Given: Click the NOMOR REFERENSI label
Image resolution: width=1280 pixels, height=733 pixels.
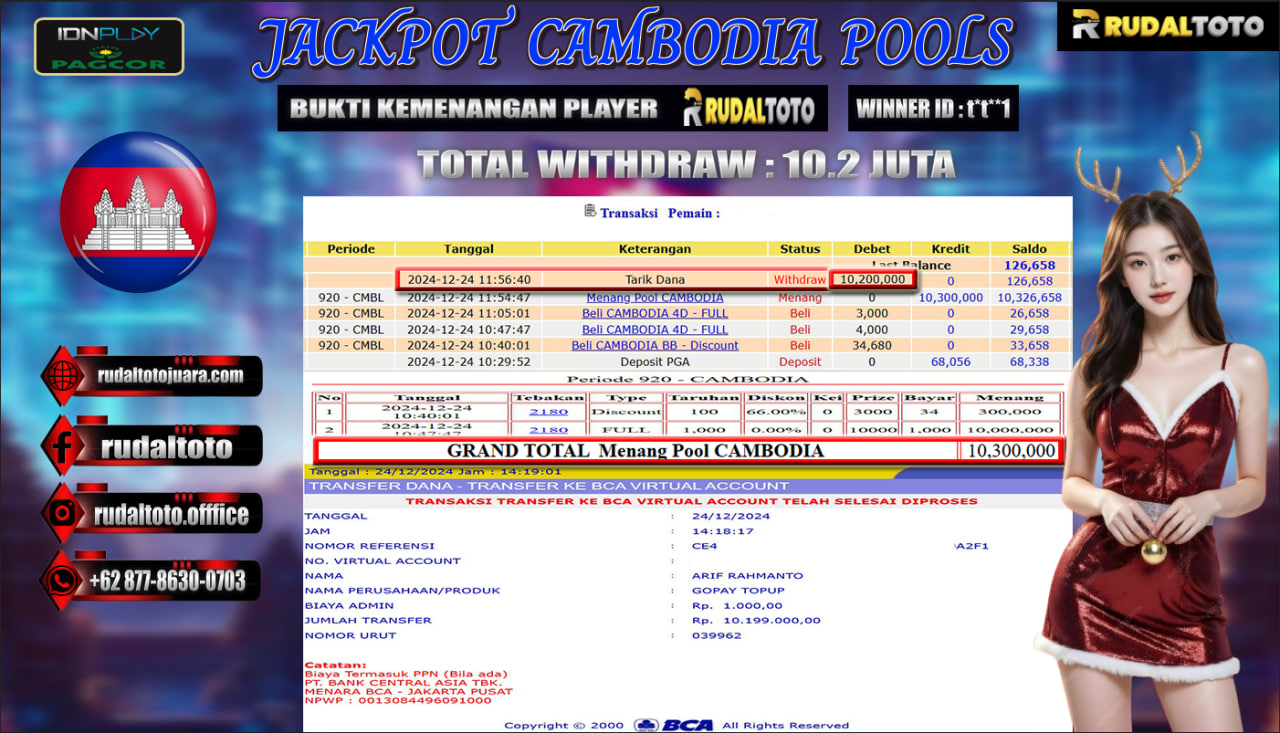Looking at the screenshot, I should [x=369, y=546].
